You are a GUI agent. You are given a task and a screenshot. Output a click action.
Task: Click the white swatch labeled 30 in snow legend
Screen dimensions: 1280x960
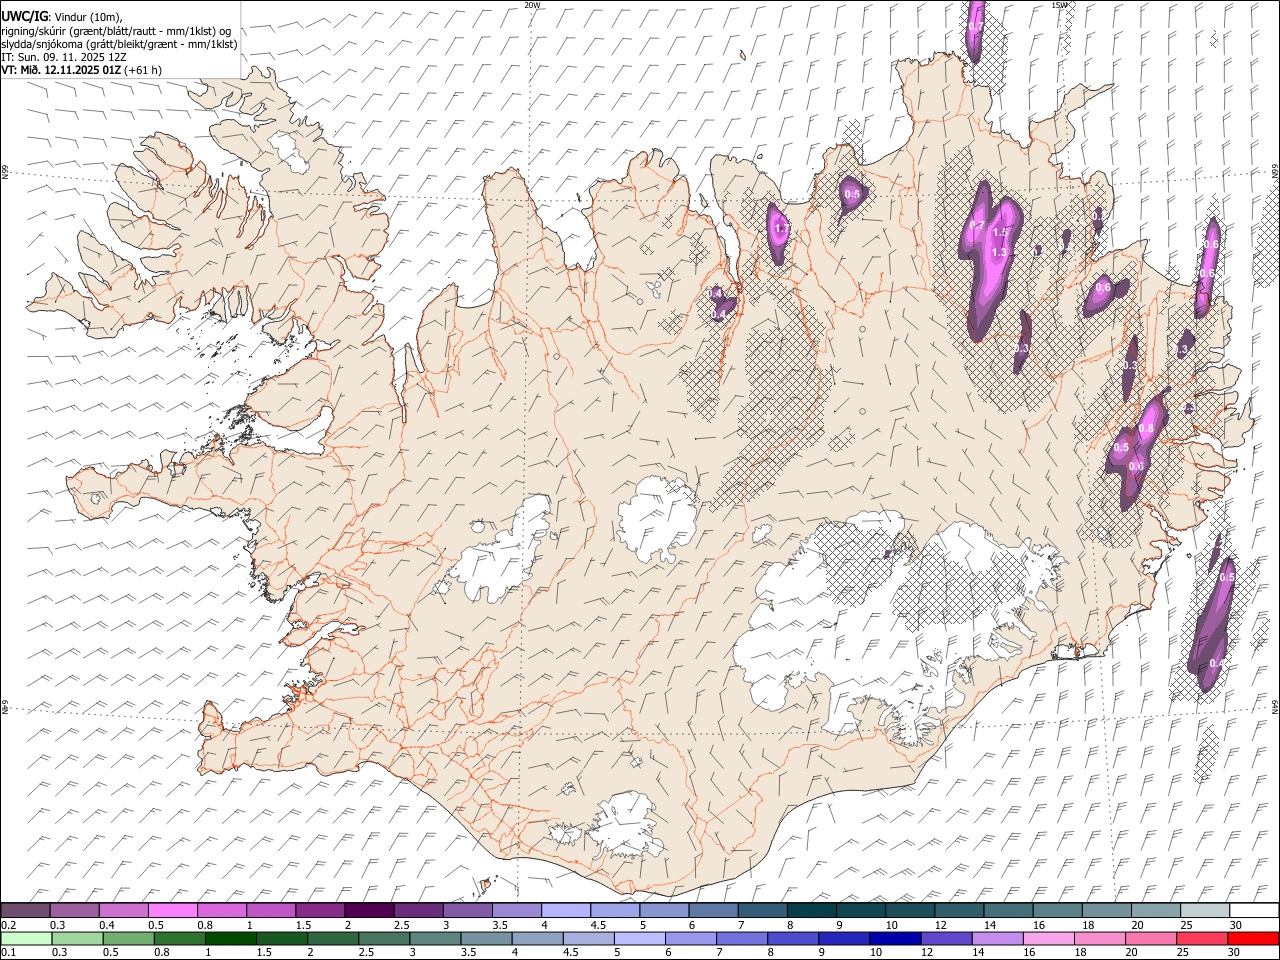[x=1254, y=911]
